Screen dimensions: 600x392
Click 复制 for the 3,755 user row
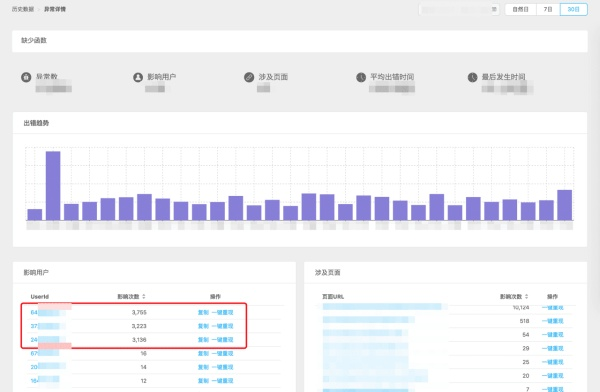click(x=203, y=312)
